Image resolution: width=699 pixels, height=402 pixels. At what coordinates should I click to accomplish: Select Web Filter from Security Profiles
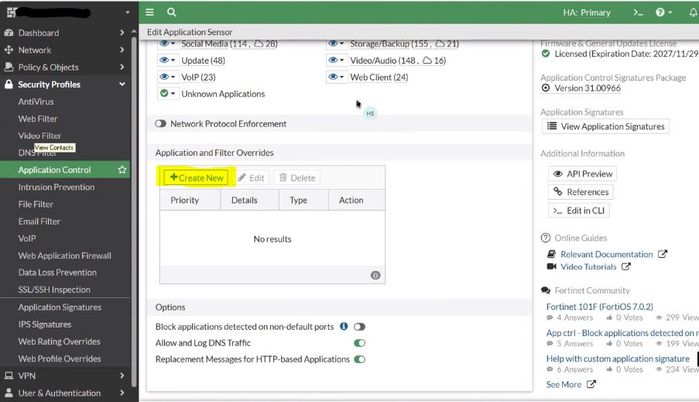coord(38,119)
